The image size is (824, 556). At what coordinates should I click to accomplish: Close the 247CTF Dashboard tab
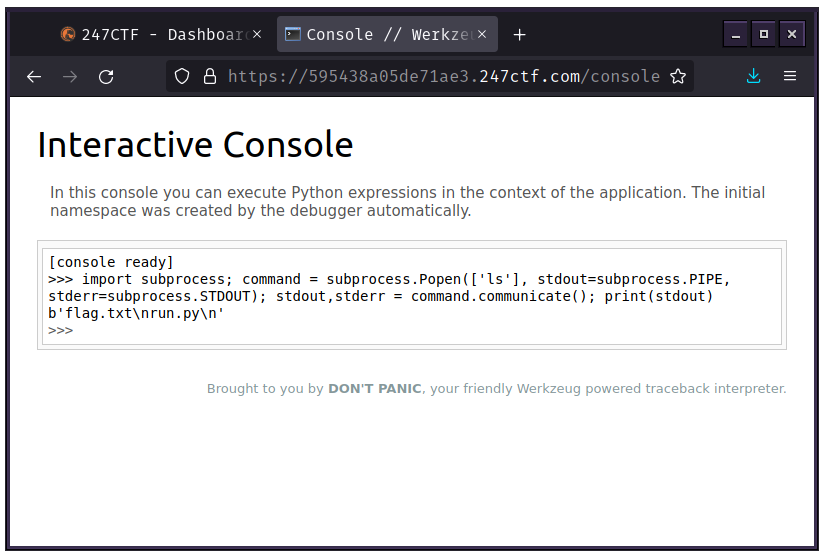257,34
